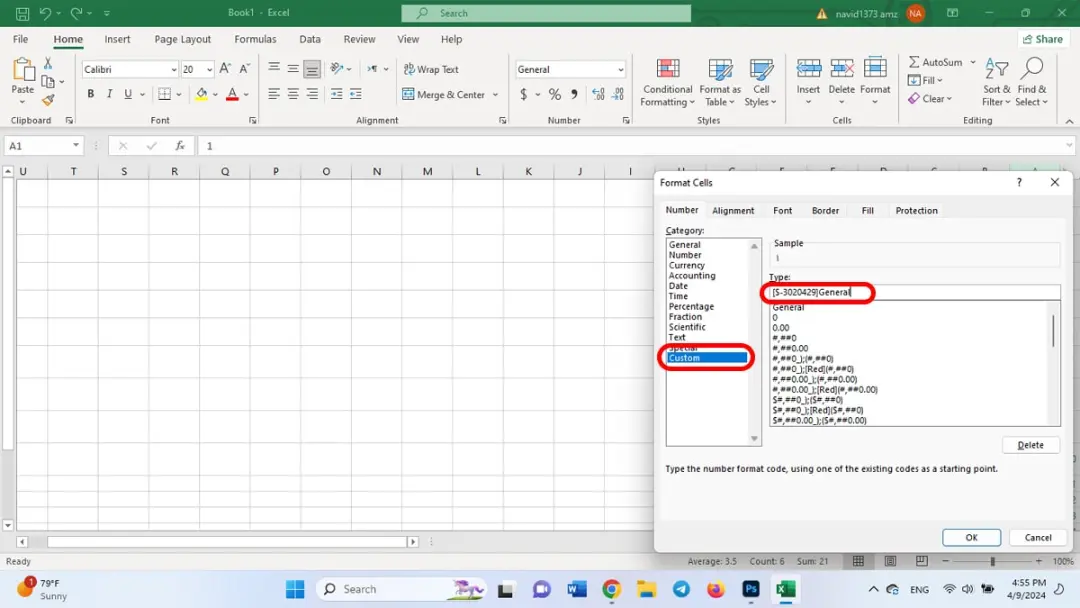Click Merge & Center button
Screen dimensions: 1080x608
444,94
